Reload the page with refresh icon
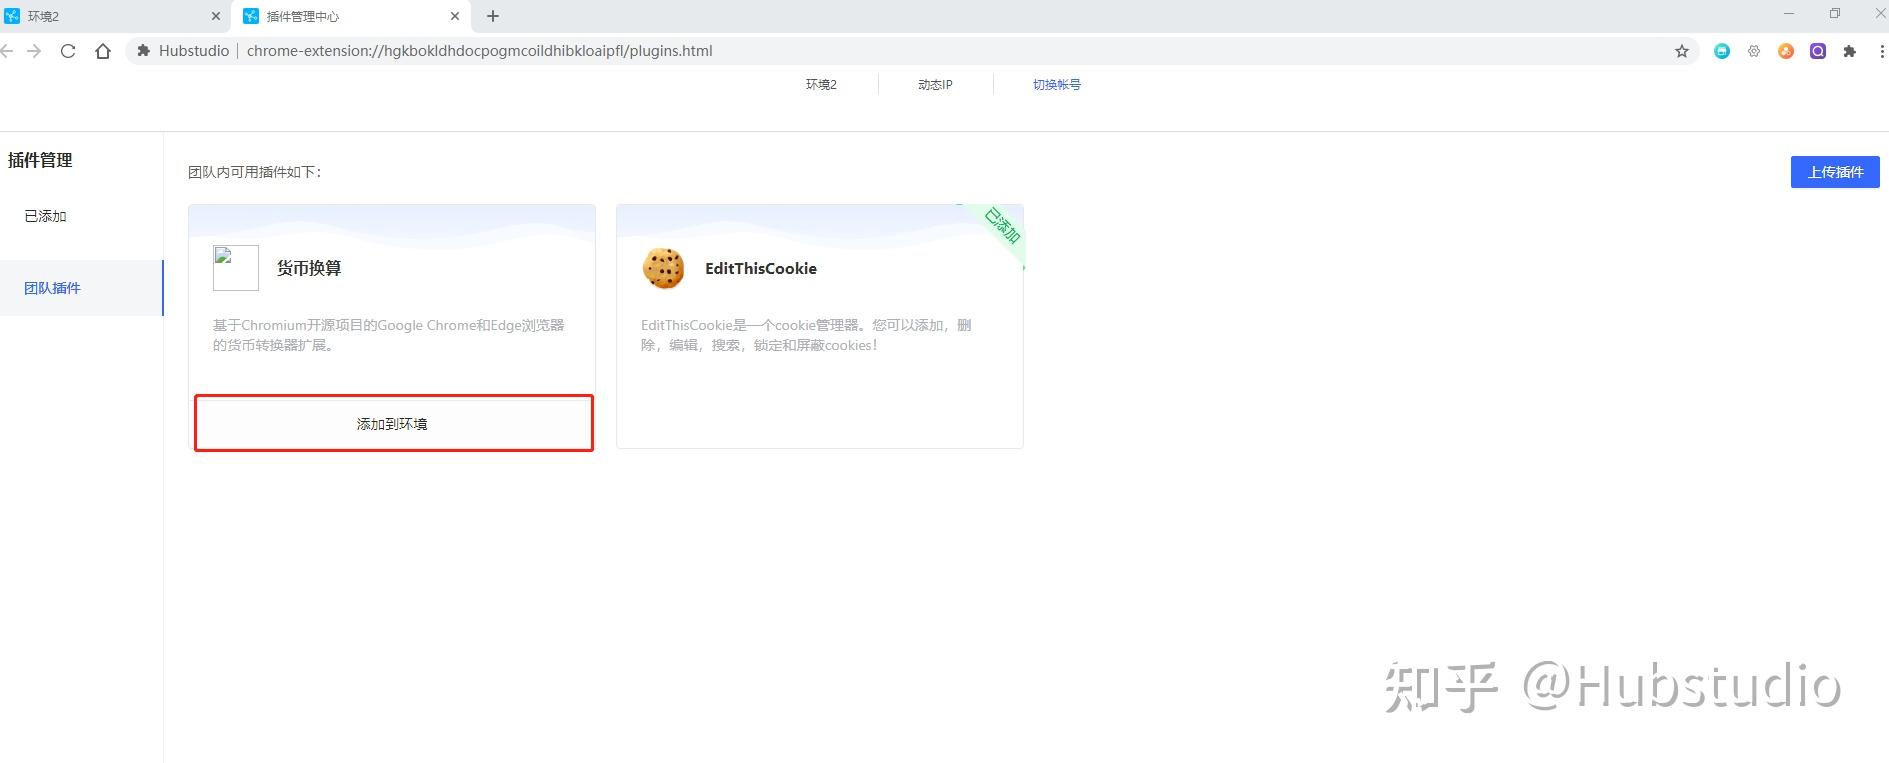This screenshot has width=1889, height=763. point(68,51)
